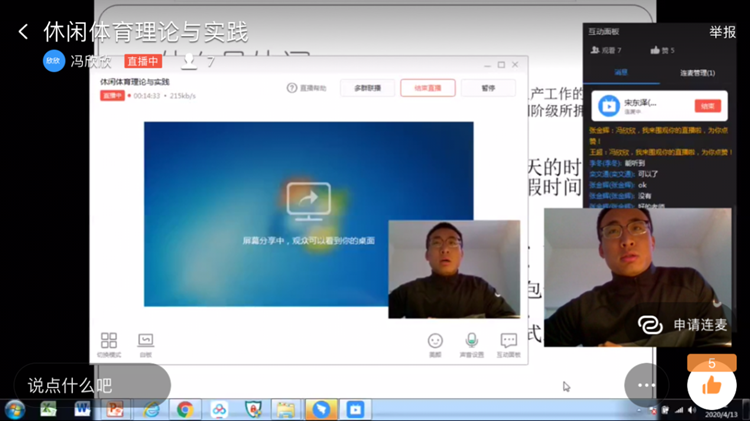750x421 pixels.
Task: Click the pause broadcast button
Action: [488, 88]
